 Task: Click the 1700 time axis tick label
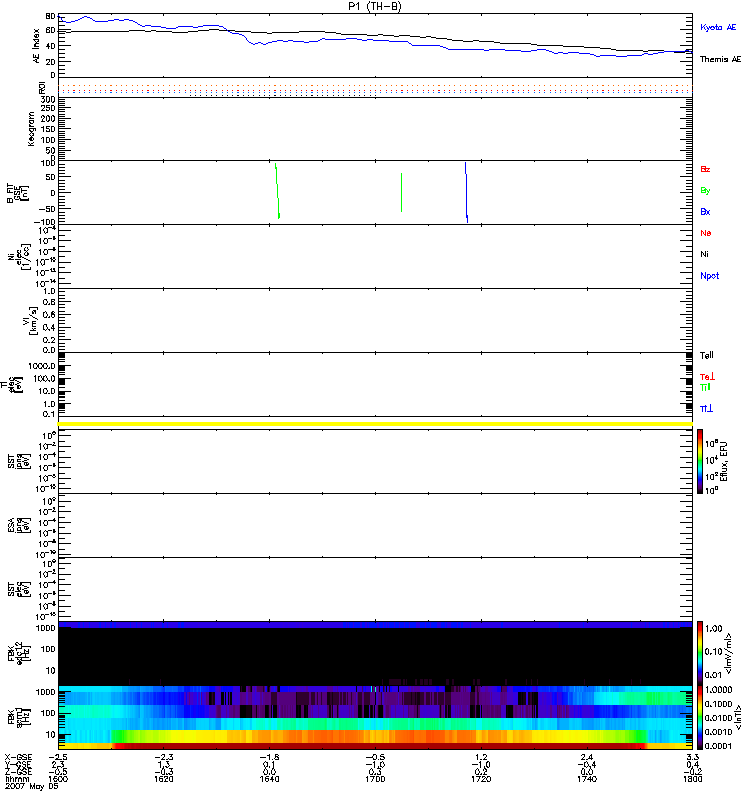click(x=375, y=779)
